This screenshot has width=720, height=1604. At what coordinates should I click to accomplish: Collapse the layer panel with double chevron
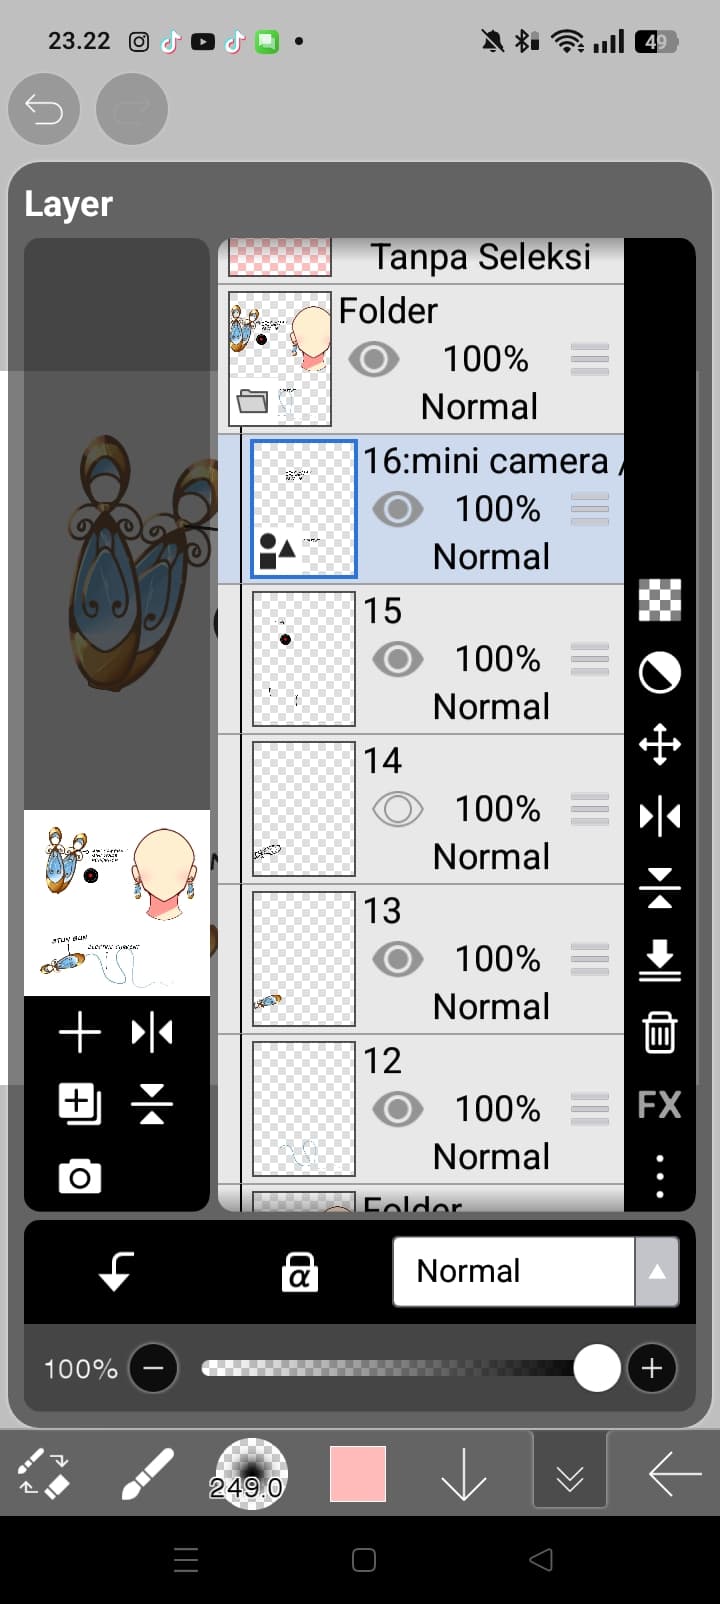click(x=570, y=1473)
